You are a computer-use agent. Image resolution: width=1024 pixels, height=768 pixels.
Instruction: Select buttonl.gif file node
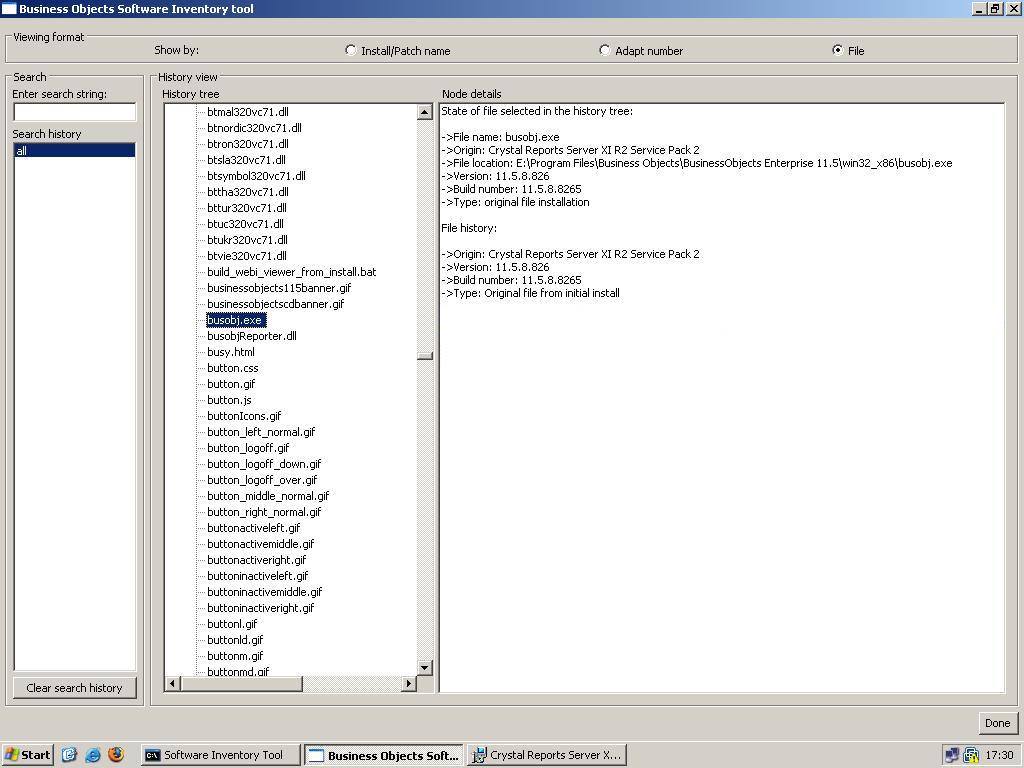tap(232, 624)
